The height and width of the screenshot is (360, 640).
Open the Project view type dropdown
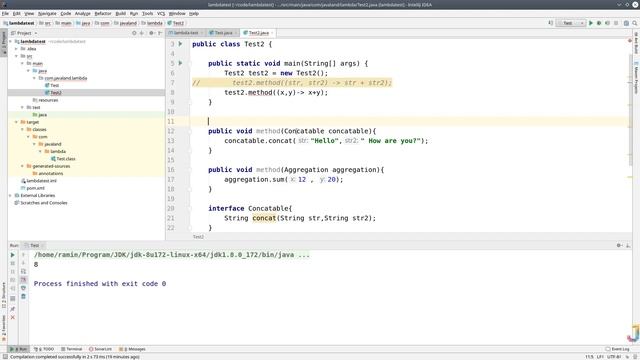coord(24,33)
